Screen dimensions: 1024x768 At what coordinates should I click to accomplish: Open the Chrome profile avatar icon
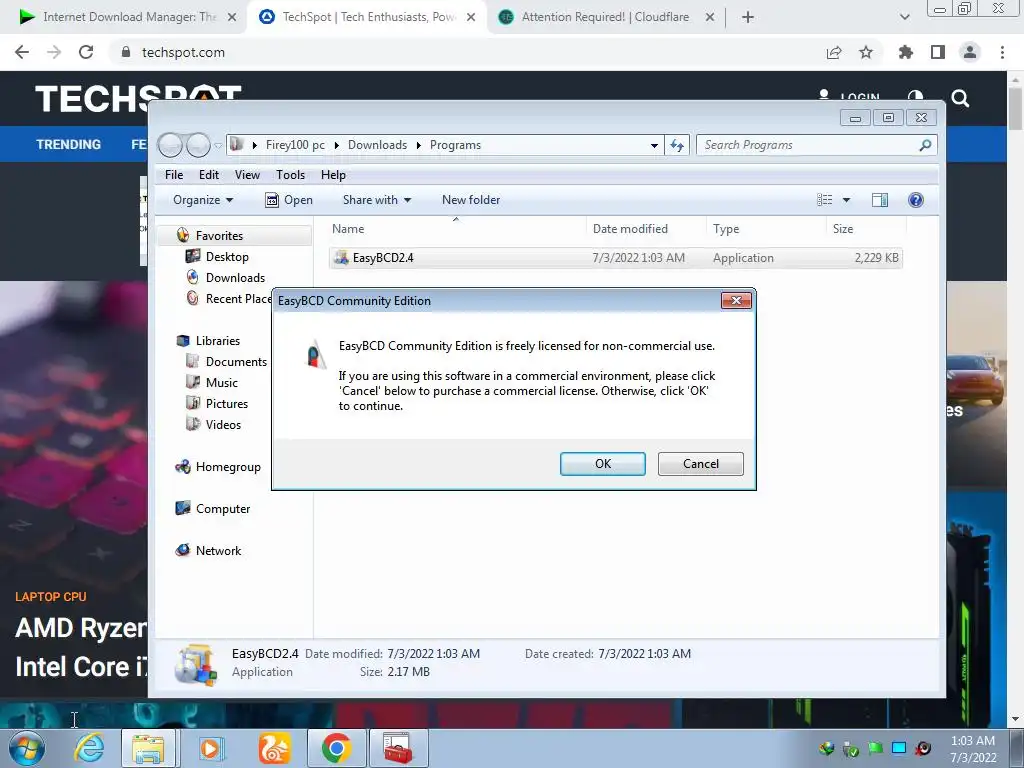[x=970, y=52]
